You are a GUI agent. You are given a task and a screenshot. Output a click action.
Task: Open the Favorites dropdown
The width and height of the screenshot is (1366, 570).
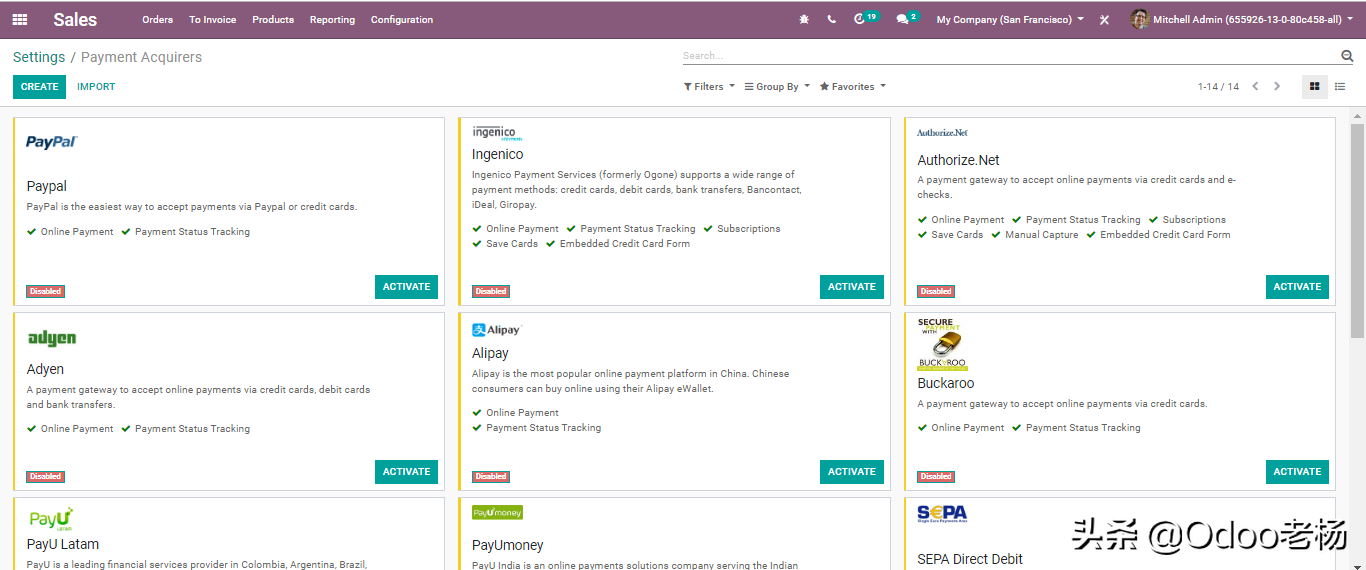[852, 87]
